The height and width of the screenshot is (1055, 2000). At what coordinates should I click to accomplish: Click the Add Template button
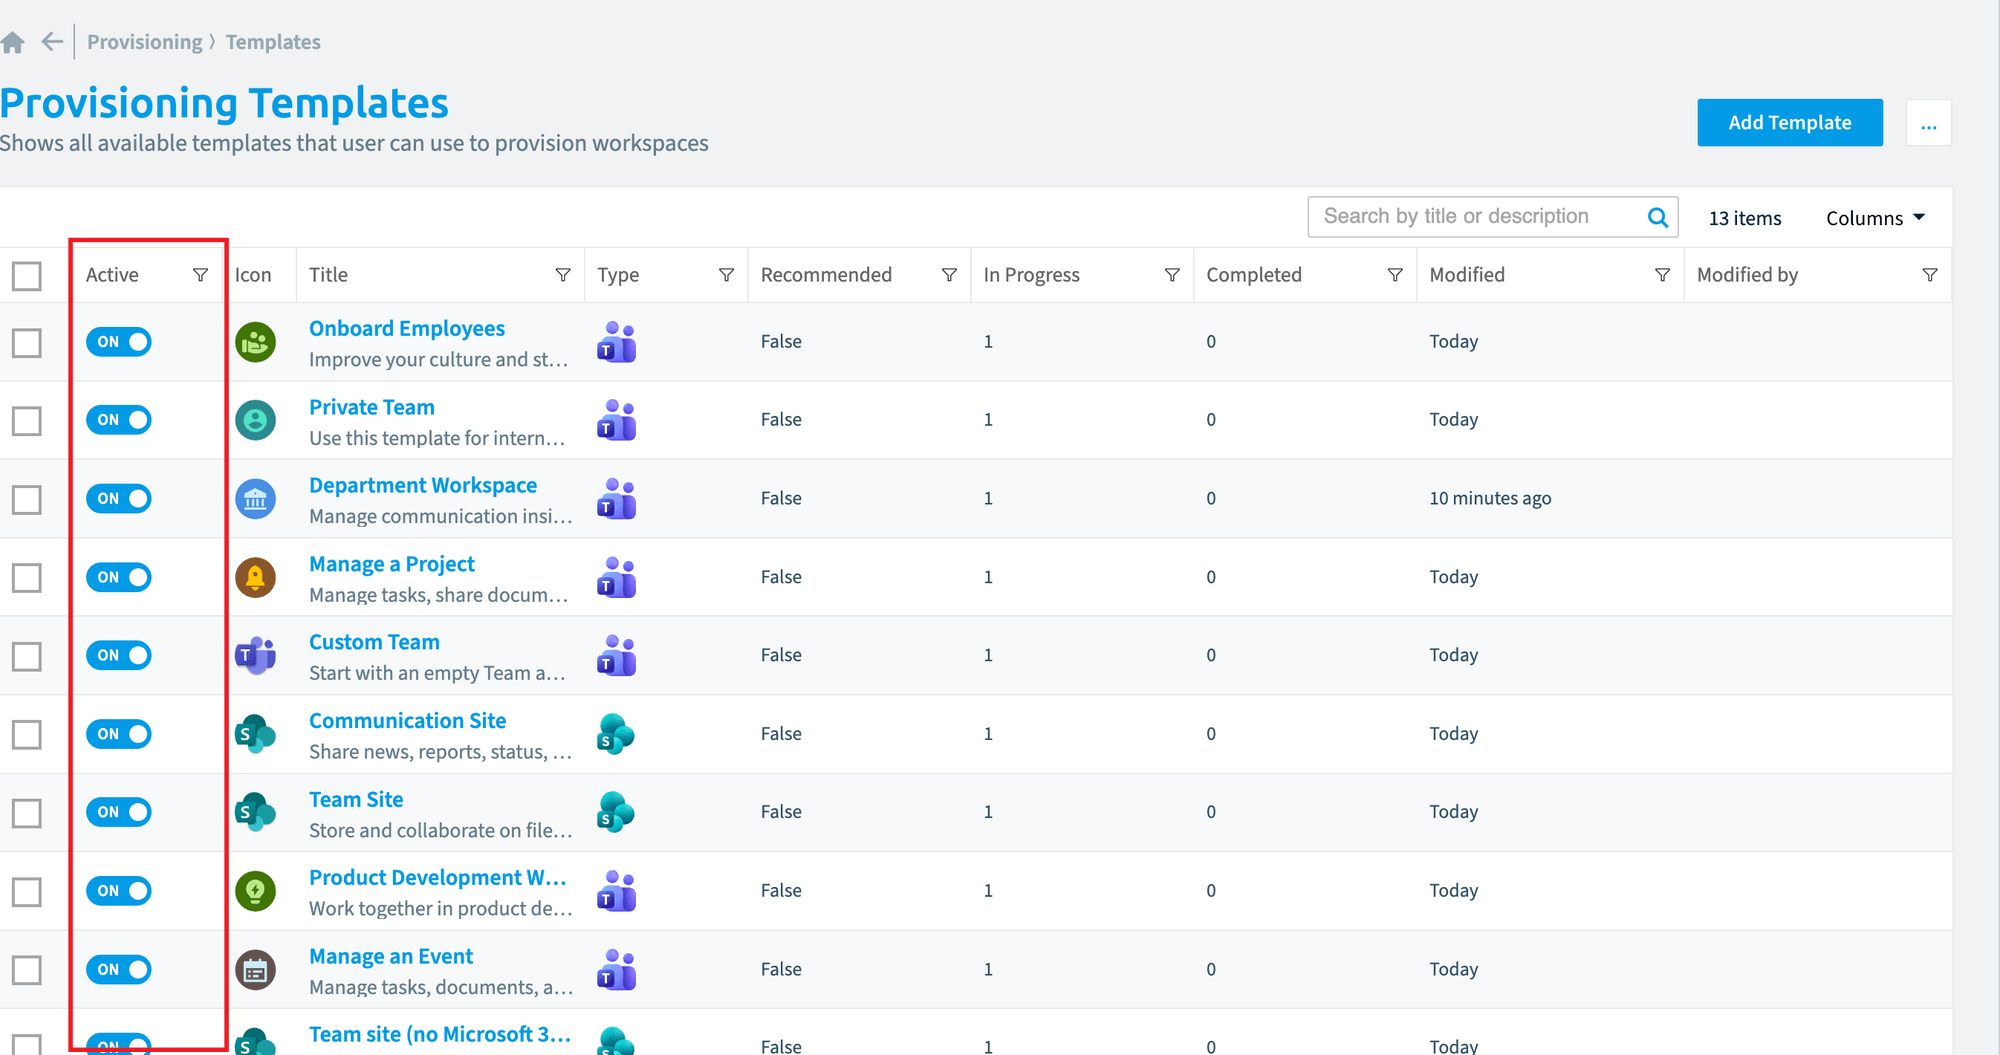1790,123
